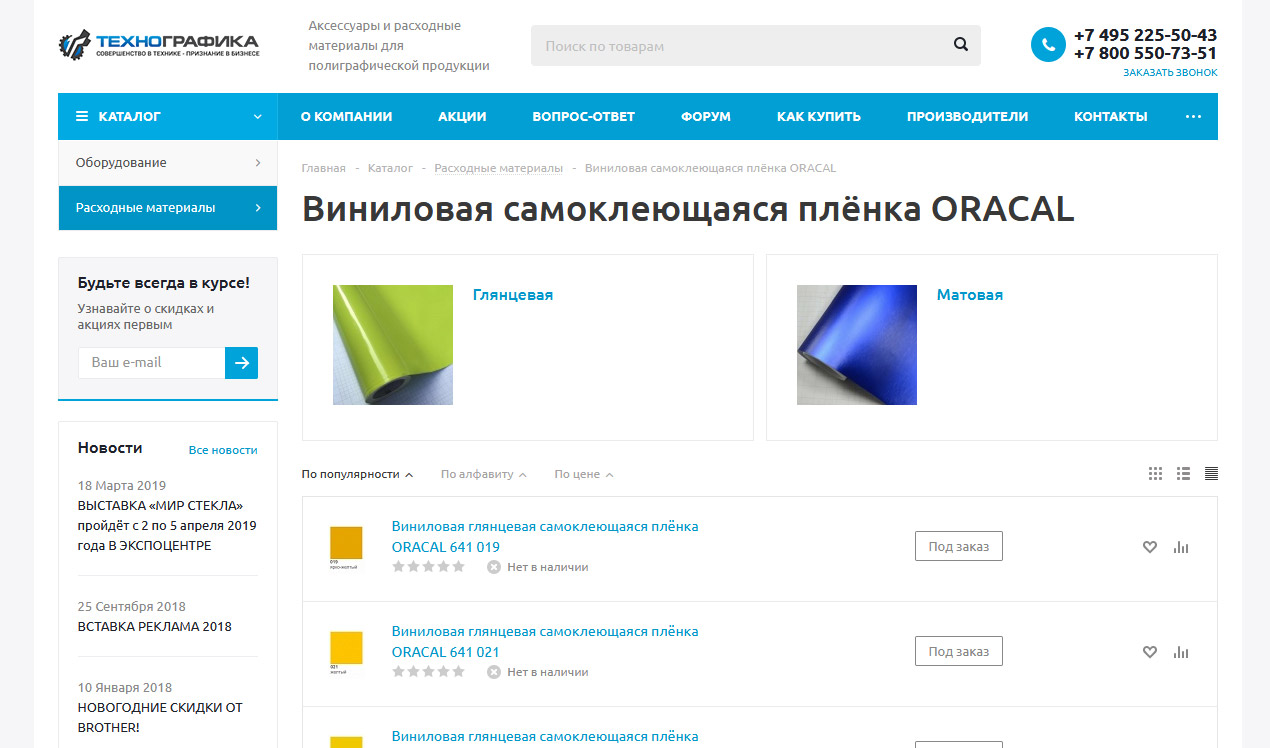
Task: Switch to list view icon
Action: pos(1184,474)
